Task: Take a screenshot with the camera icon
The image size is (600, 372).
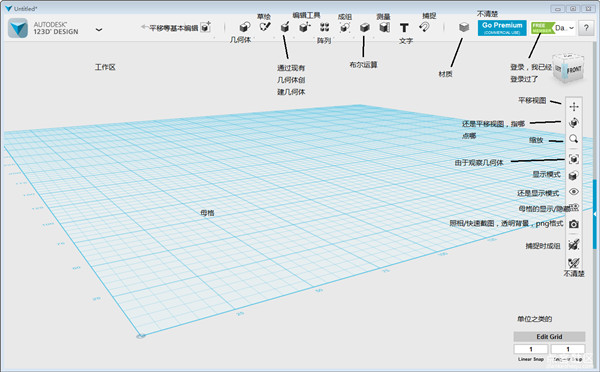Action: [x=574, y=224]
